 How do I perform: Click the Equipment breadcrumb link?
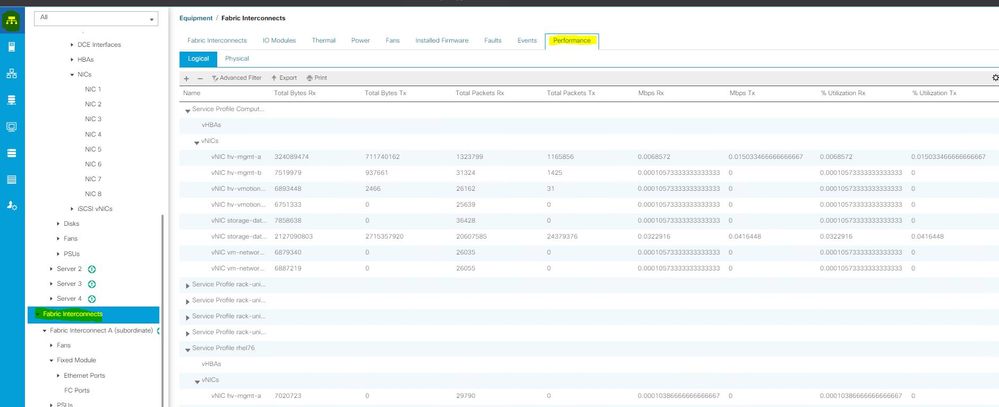click(196, 18)
